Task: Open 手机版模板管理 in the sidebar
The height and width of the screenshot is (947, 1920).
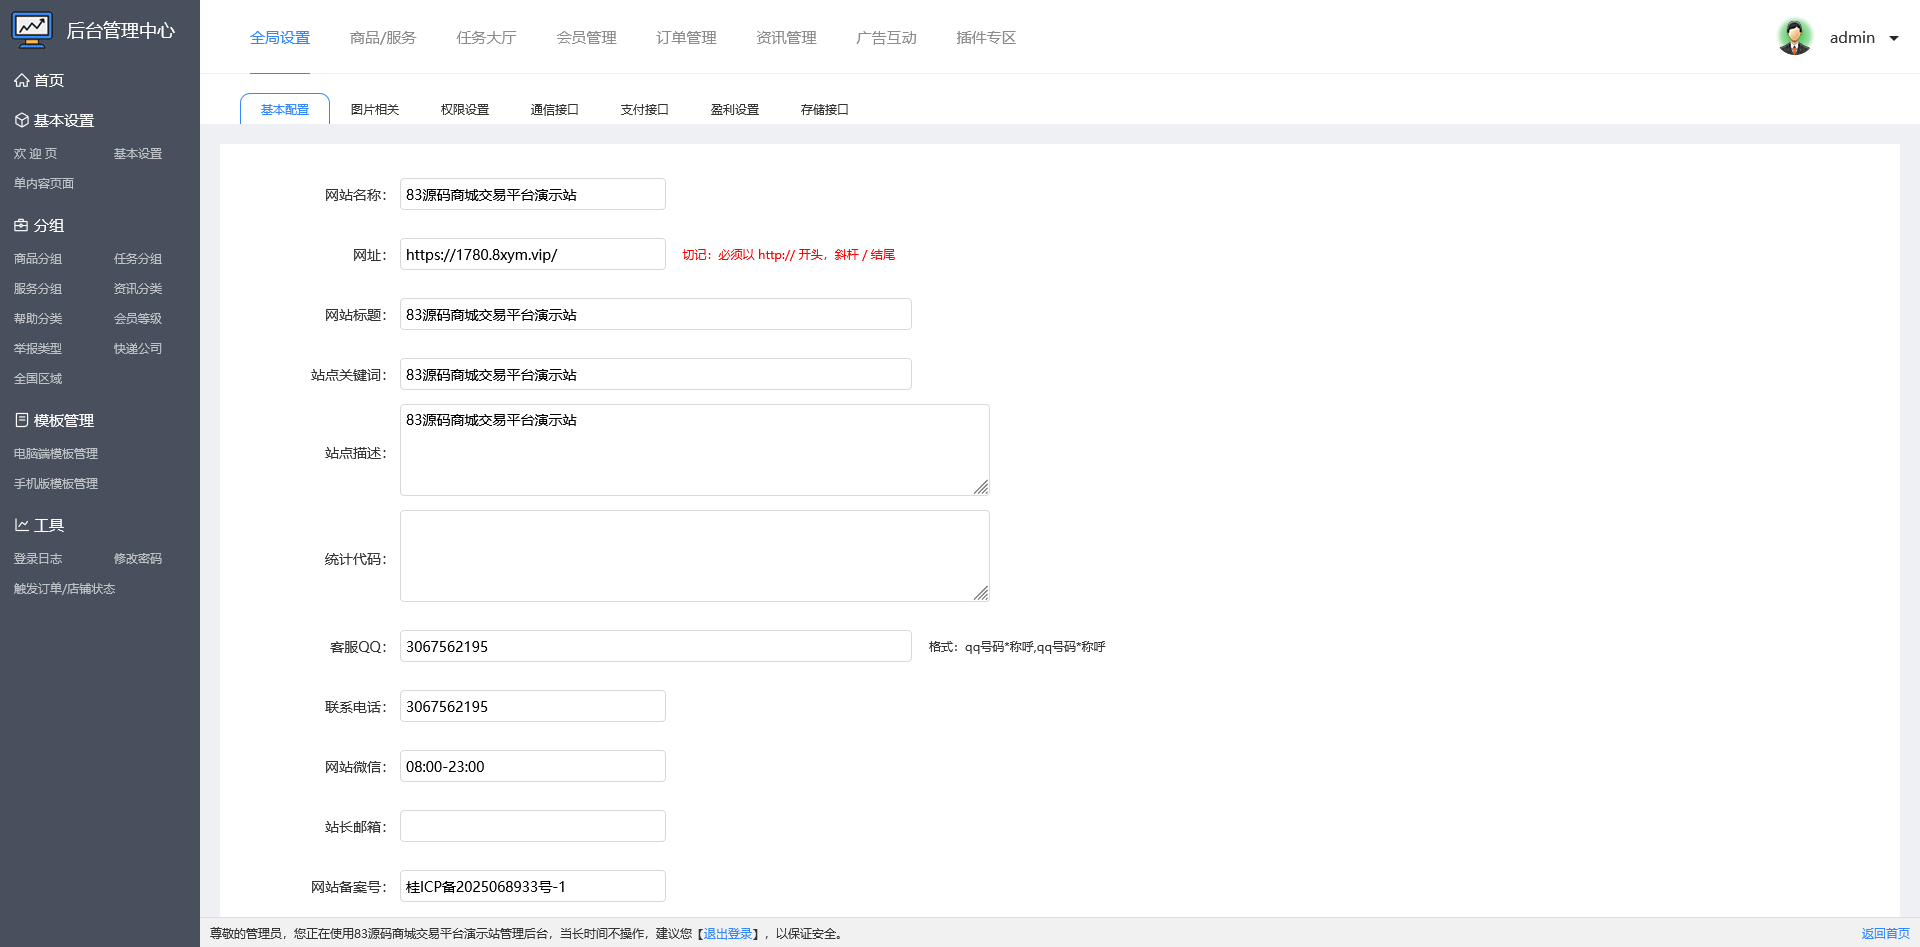Action: point(56,484)
